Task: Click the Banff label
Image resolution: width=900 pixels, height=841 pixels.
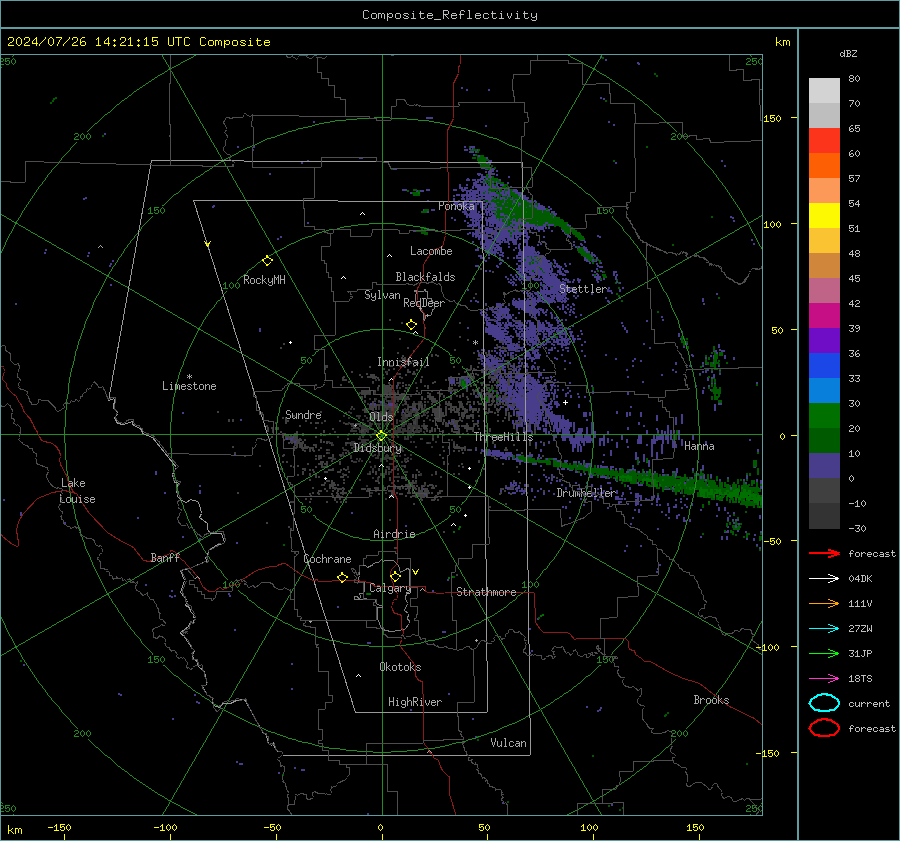Action: coord(165,557)
